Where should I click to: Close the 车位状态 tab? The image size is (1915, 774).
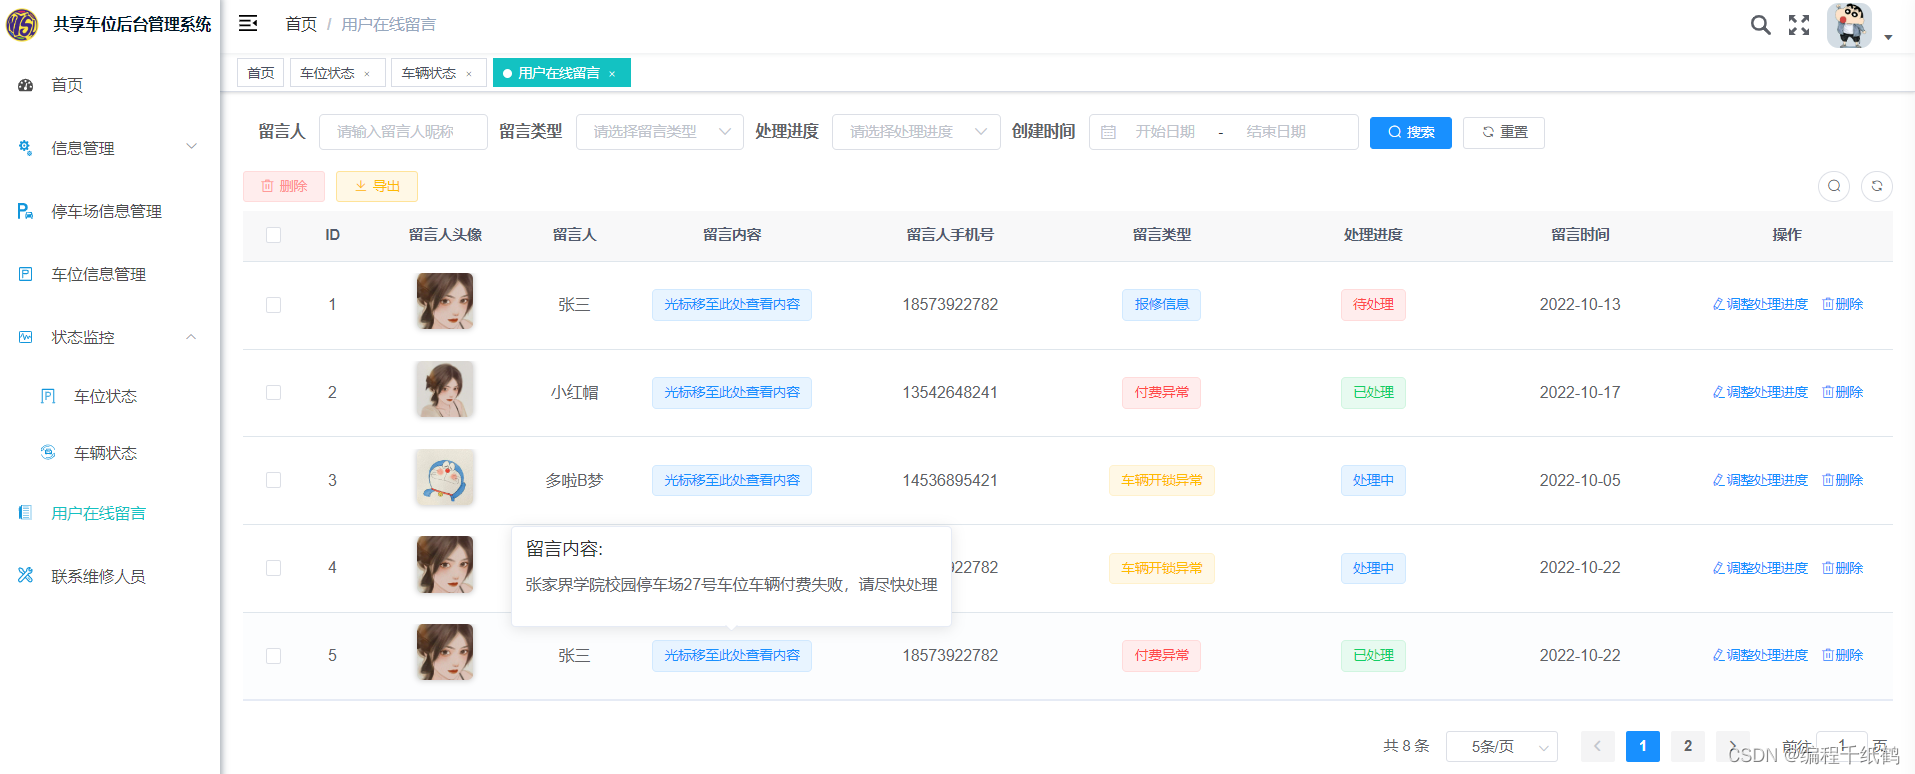click(x=367, y=74)
